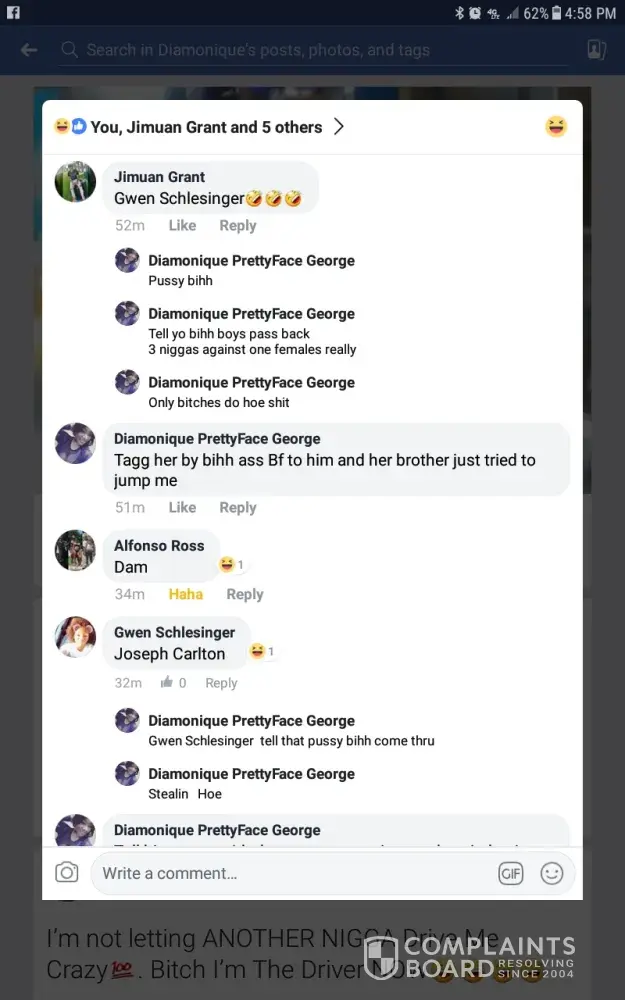
Task: Toggle Like on Jimuan Grant's comment
Action: 182,226
